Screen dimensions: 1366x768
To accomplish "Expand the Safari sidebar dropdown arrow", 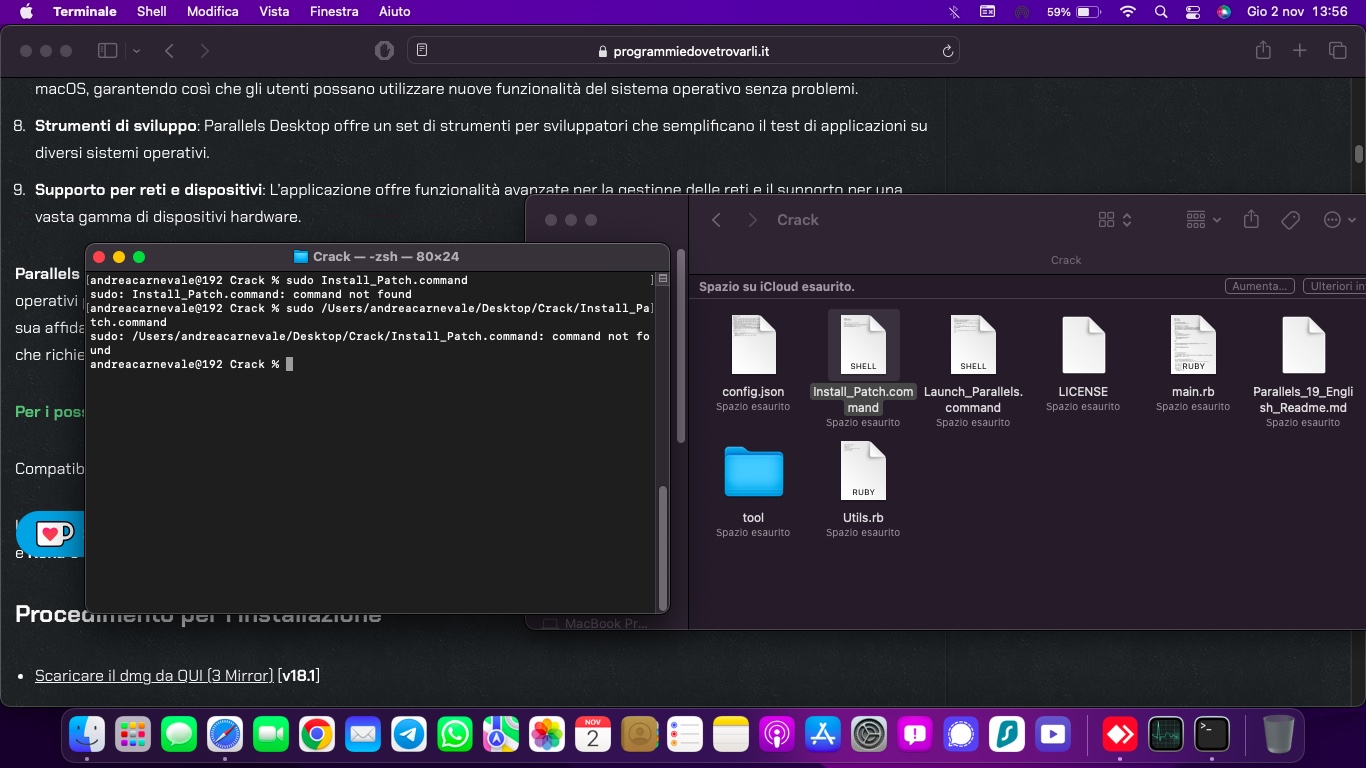I will (x=136, y=51).
